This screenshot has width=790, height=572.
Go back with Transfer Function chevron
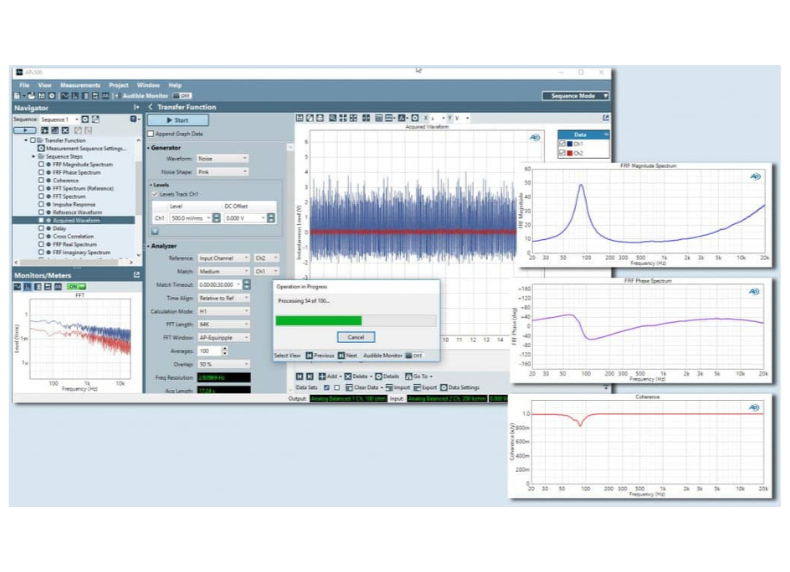[151, 107]
